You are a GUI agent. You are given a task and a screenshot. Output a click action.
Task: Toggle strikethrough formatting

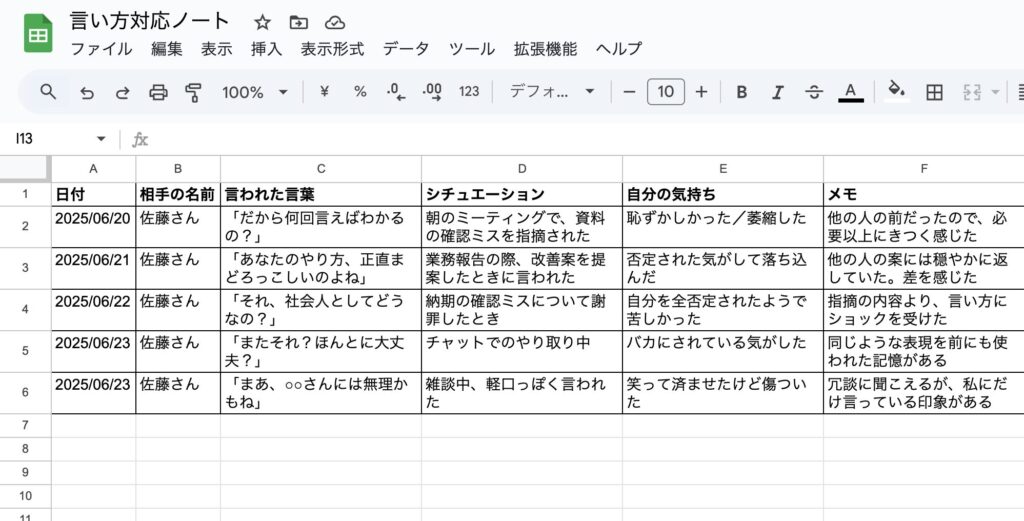(x=814, y=93)
